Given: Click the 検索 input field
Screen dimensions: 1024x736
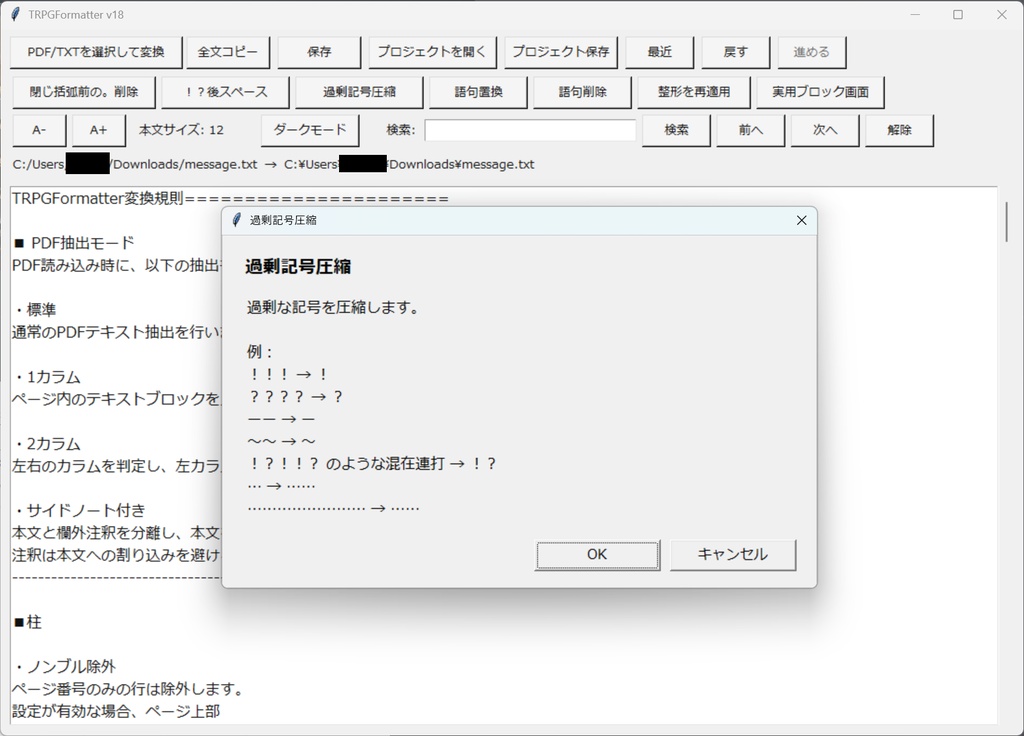Looking at the screenshot, I should pos(530,130).
